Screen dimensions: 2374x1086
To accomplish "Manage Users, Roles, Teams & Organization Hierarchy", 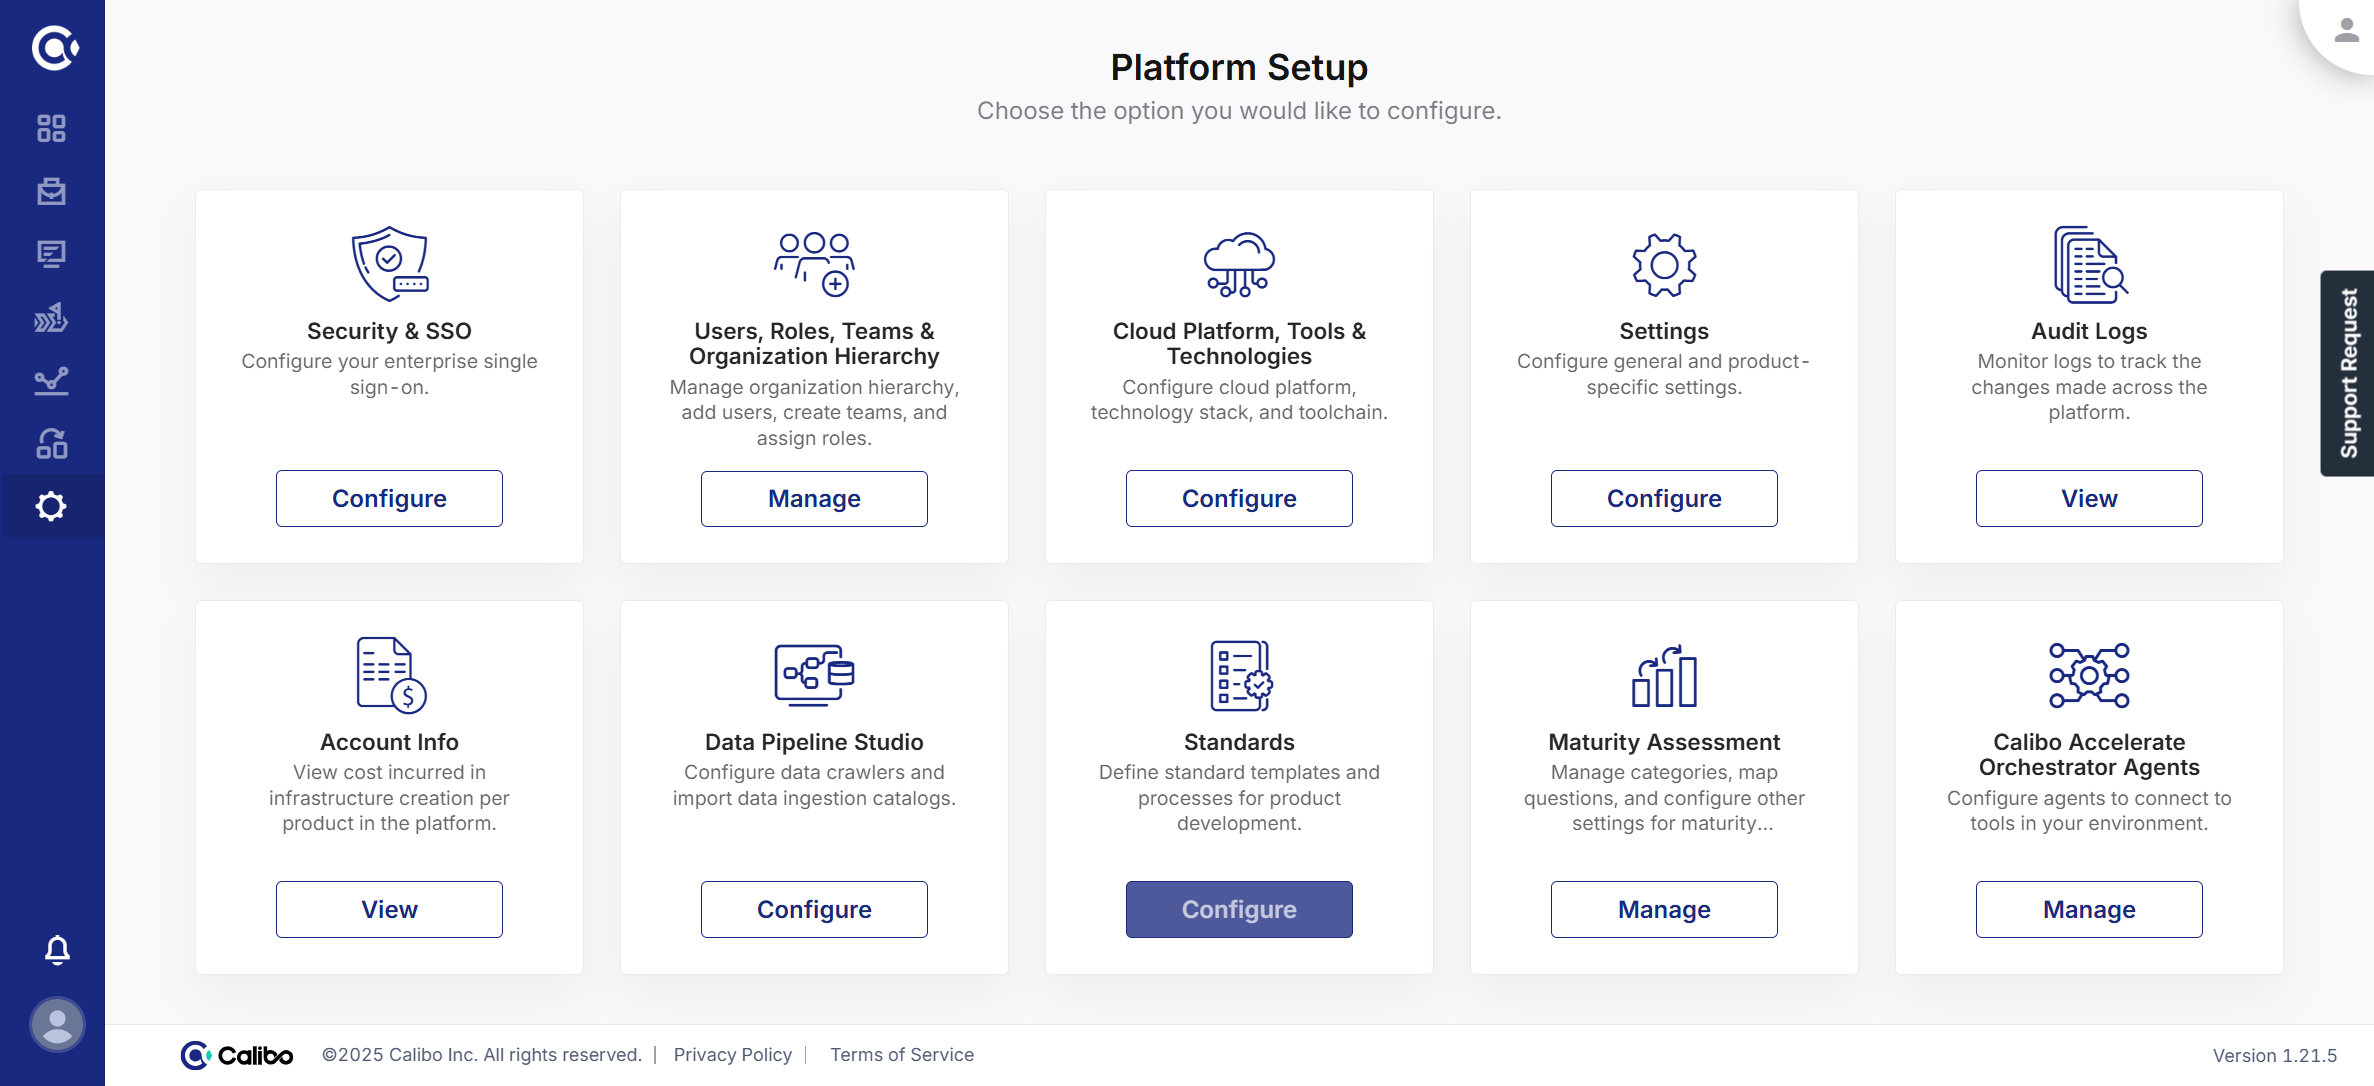I will [x=814, y=498].
